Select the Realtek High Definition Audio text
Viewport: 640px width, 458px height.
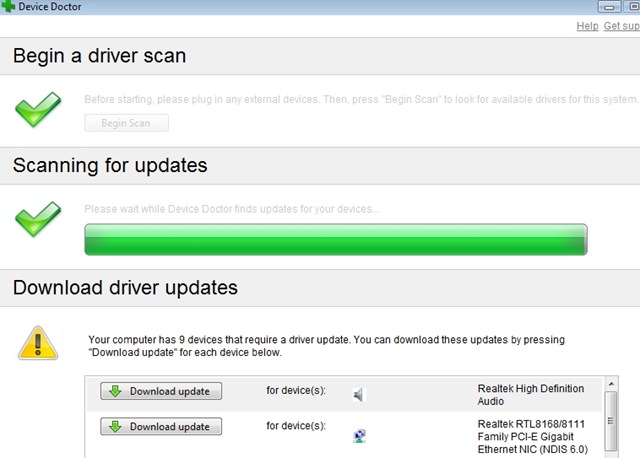click(531, 395)
